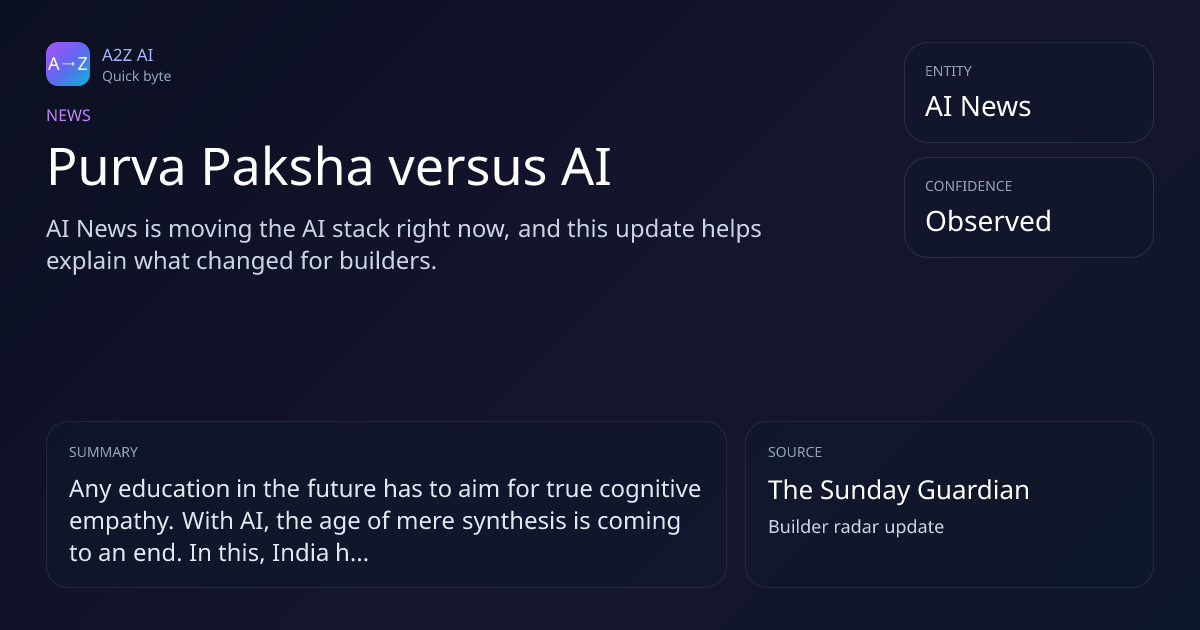The height and width of the screenshot is (630, 1200).
Task: Click the A2Z AI brand name
Action: [x=127, y=55]
